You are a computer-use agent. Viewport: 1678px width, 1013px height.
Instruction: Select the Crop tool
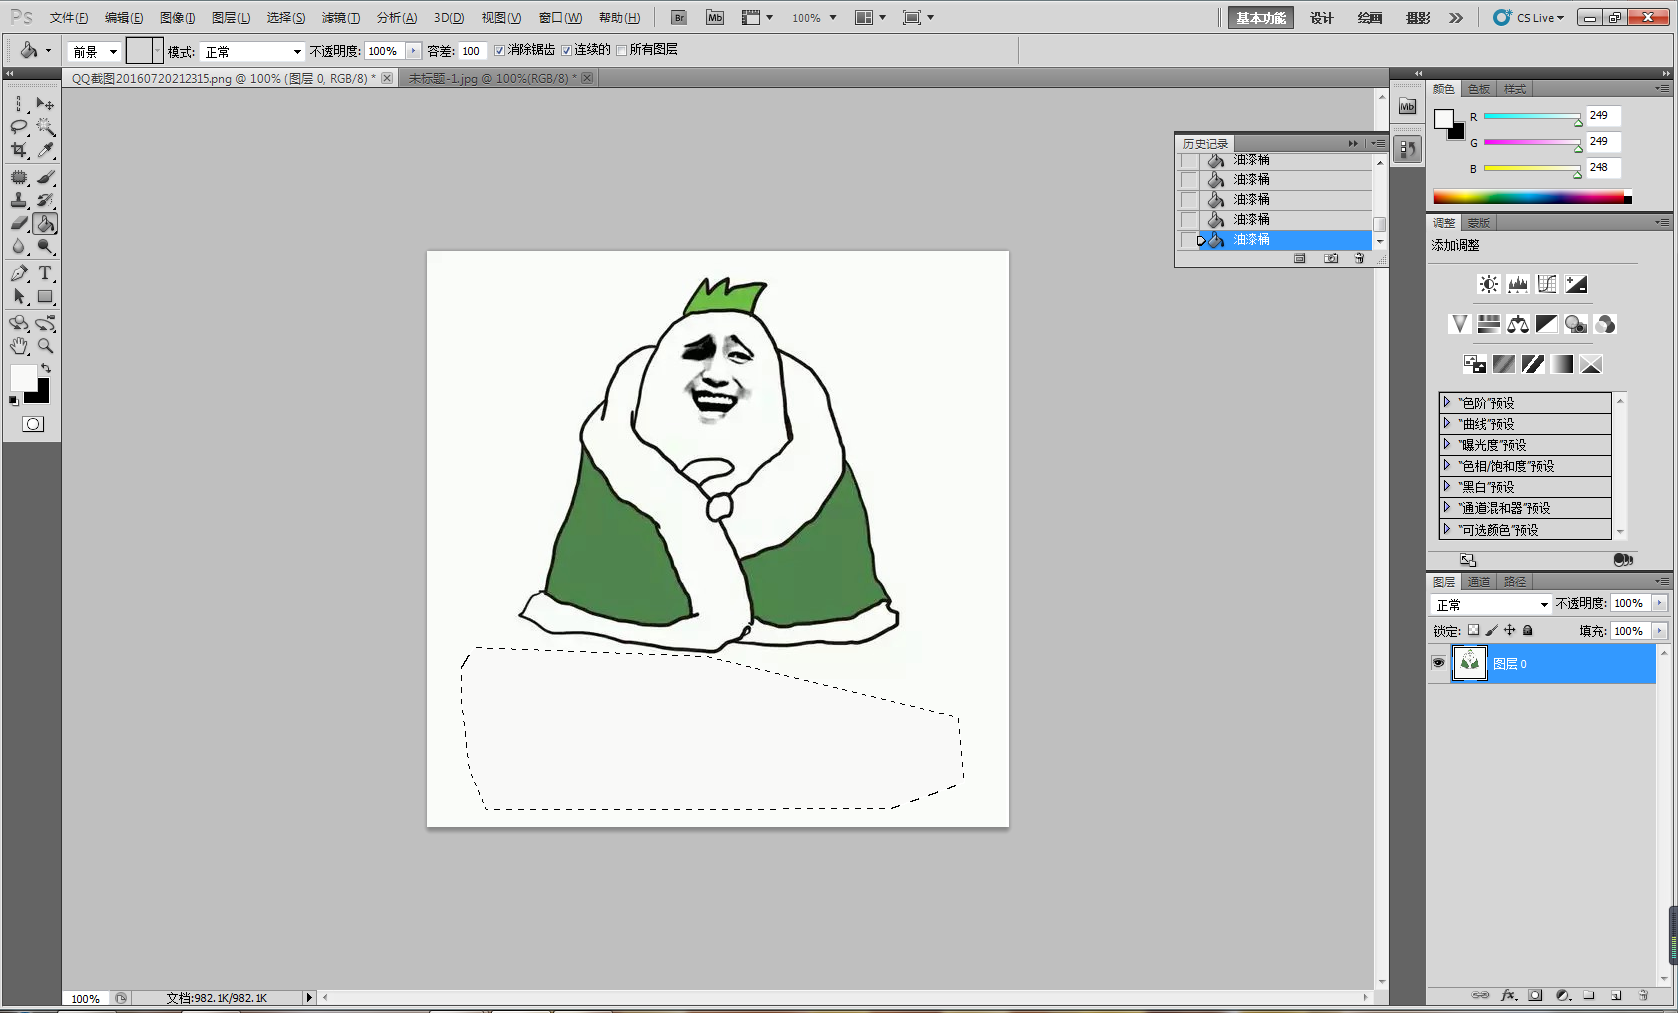coord(19,150)
